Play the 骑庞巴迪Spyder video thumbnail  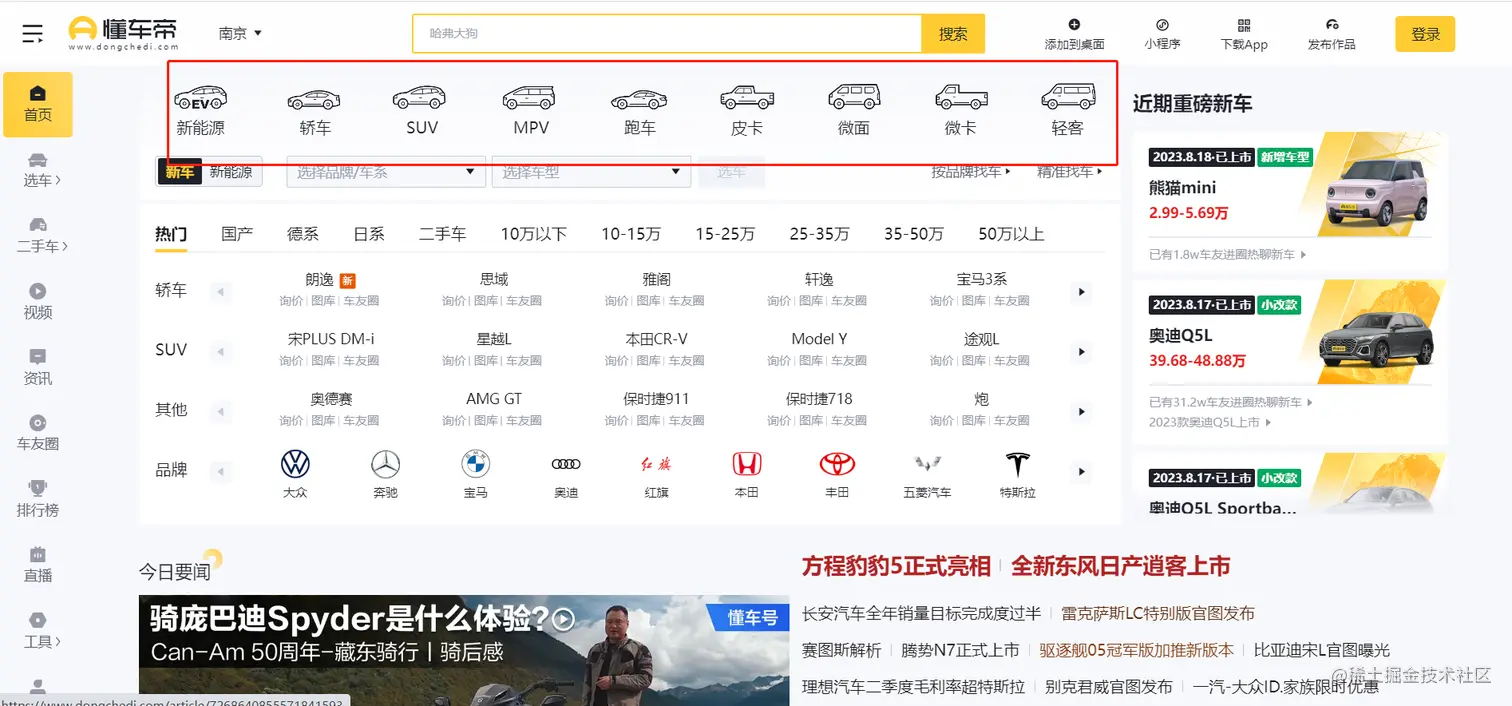pyautogui.click(x=464, y=650)
